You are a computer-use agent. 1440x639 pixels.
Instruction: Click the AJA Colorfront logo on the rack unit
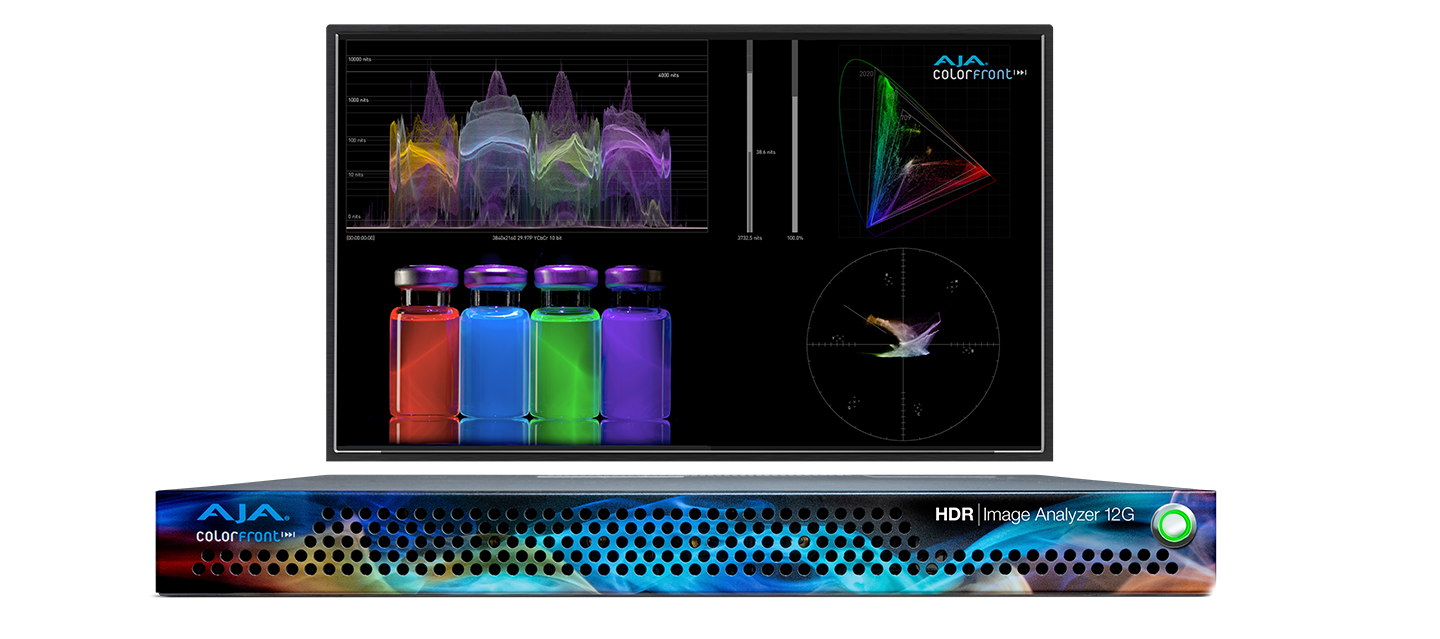pyautogui.click(x=245, y=522)
